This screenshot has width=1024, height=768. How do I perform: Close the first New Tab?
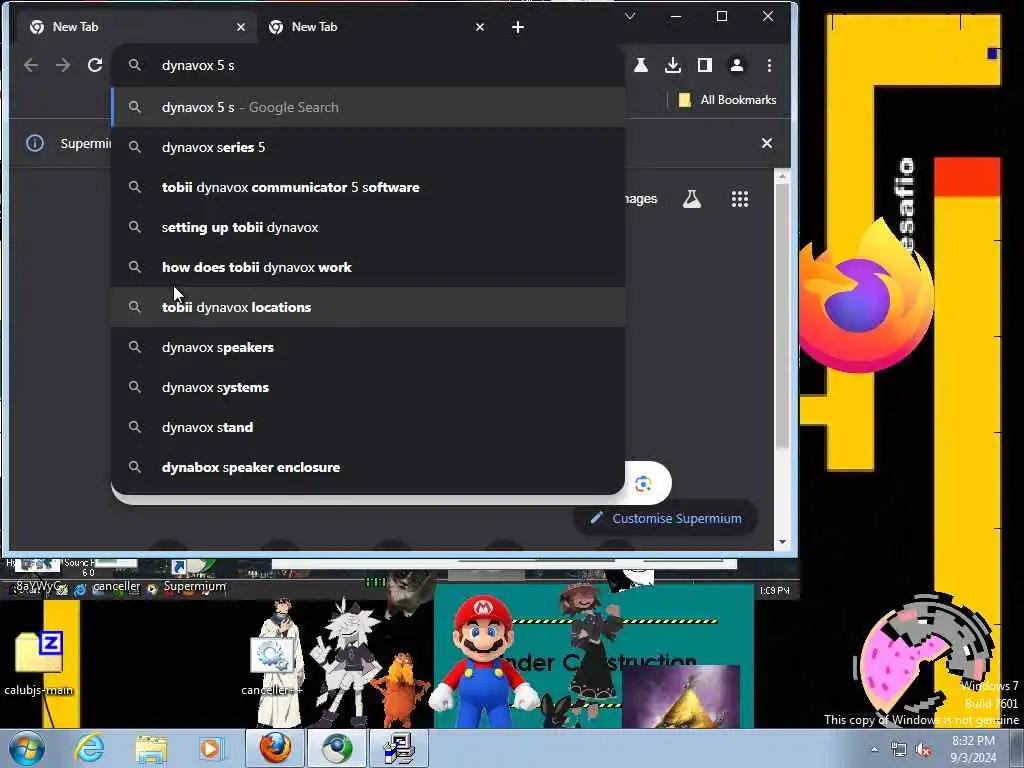pyautogui.click(x=241, y=27)
